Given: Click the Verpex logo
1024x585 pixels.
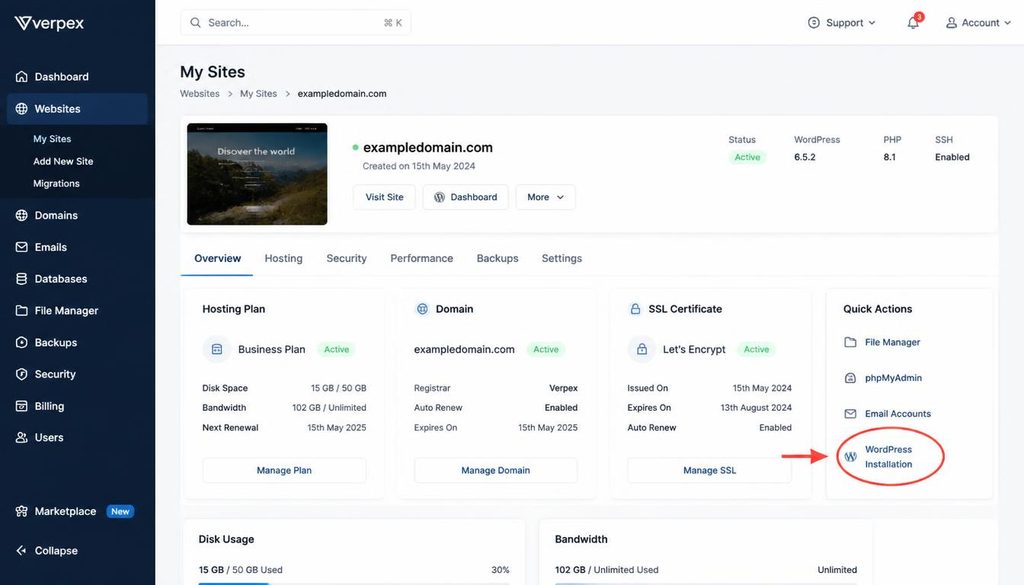Looking at the screenshot, I should pos(49,24).
